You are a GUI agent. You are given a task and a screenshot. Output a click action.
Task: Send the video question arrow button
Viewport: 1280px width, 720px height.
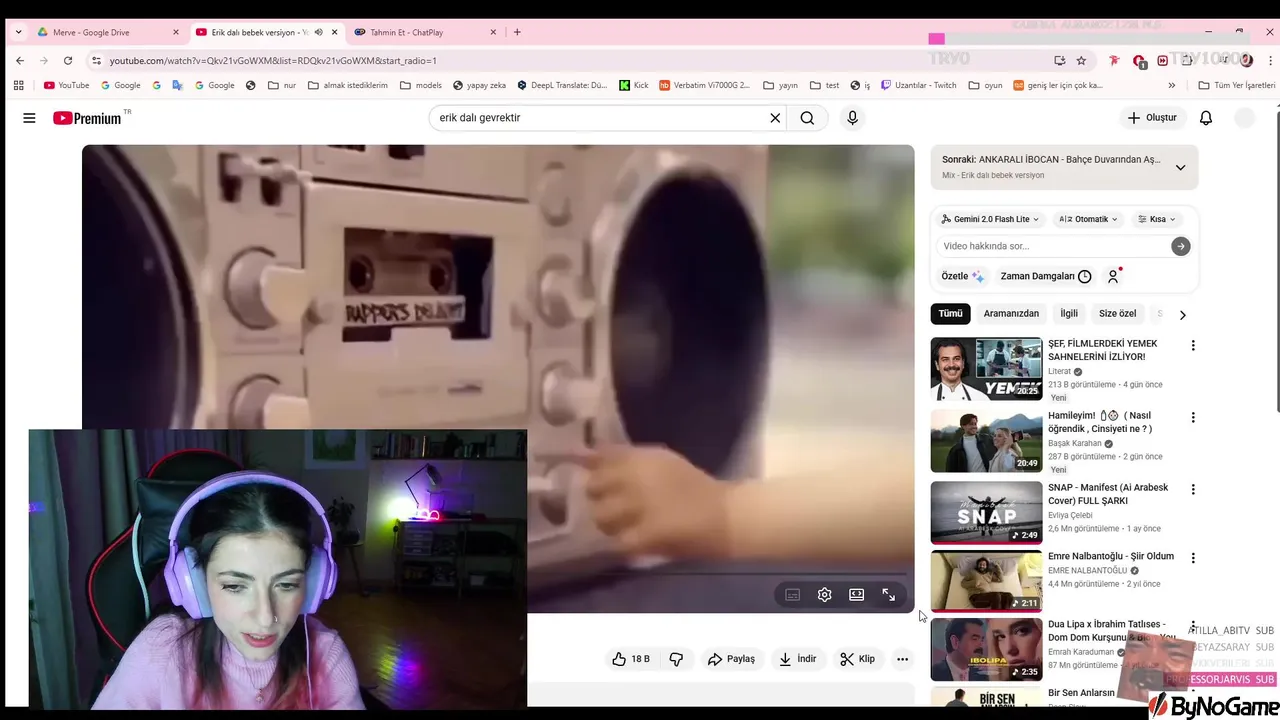point(1181,246)
